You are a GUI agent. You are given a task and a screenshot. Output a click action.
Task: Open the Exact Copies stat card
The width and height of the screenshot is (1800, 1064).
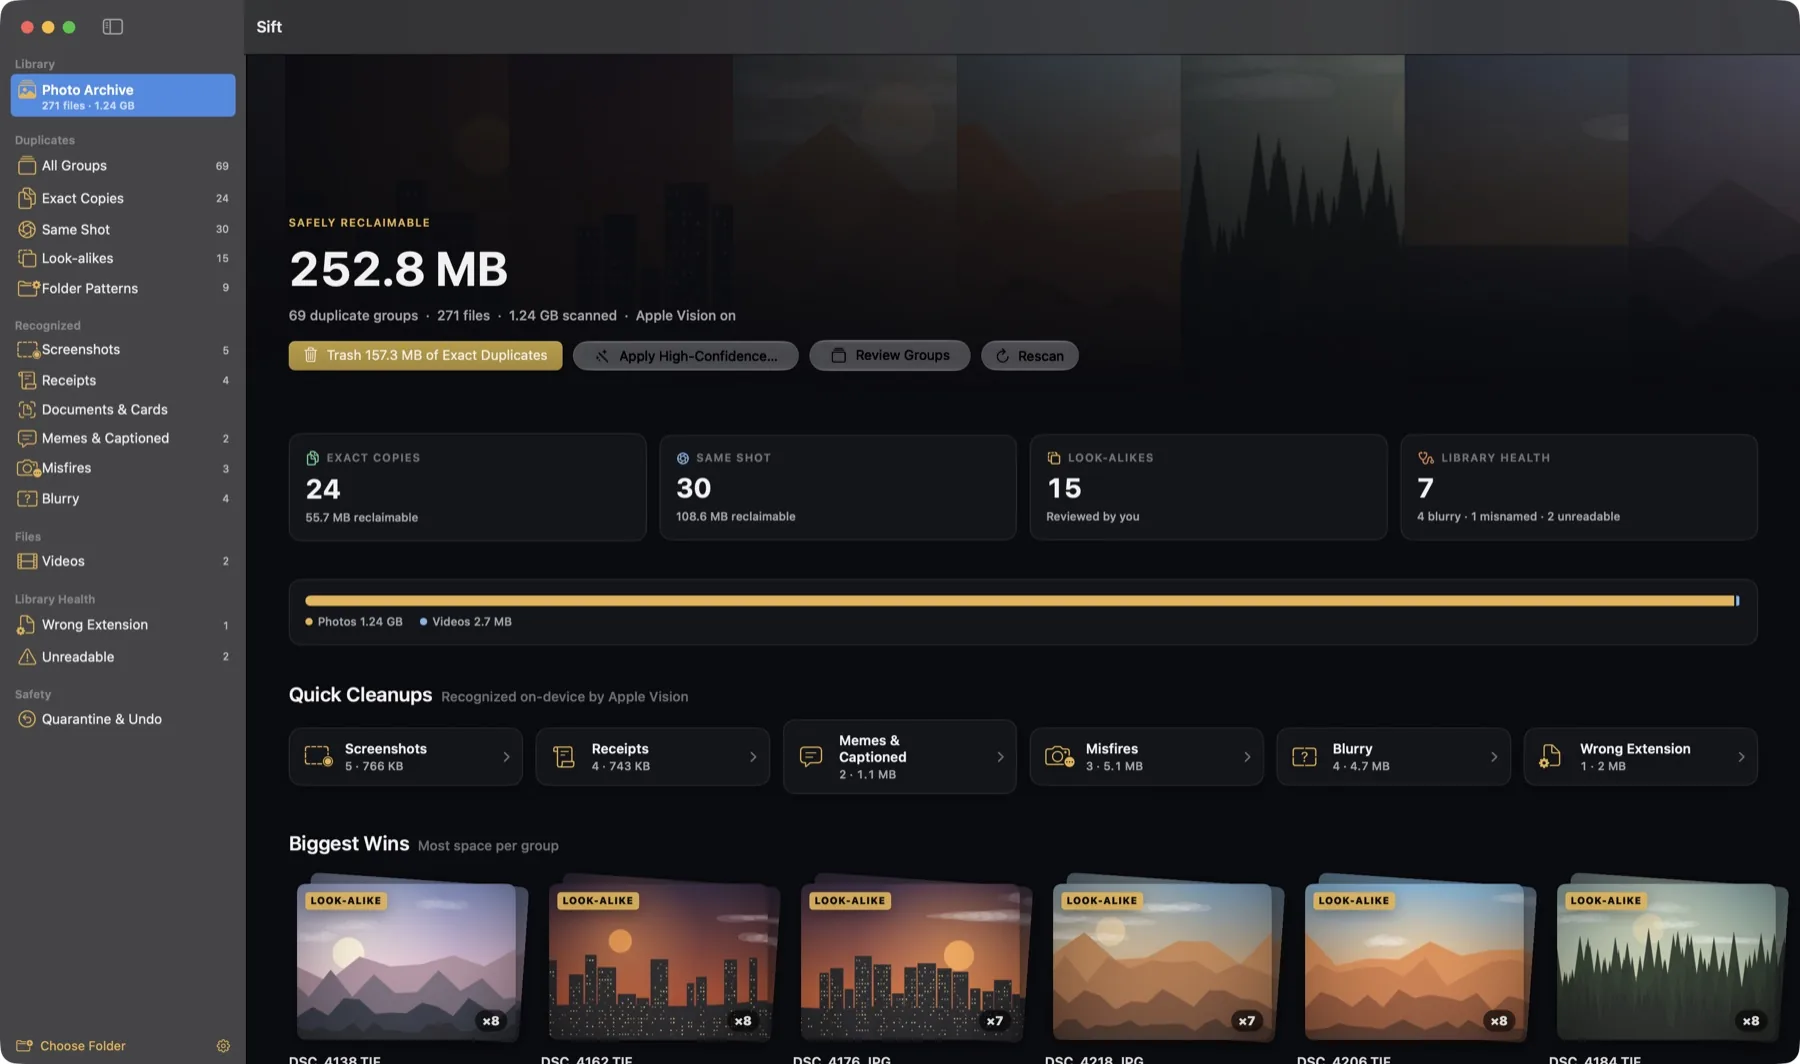[467, 488]
